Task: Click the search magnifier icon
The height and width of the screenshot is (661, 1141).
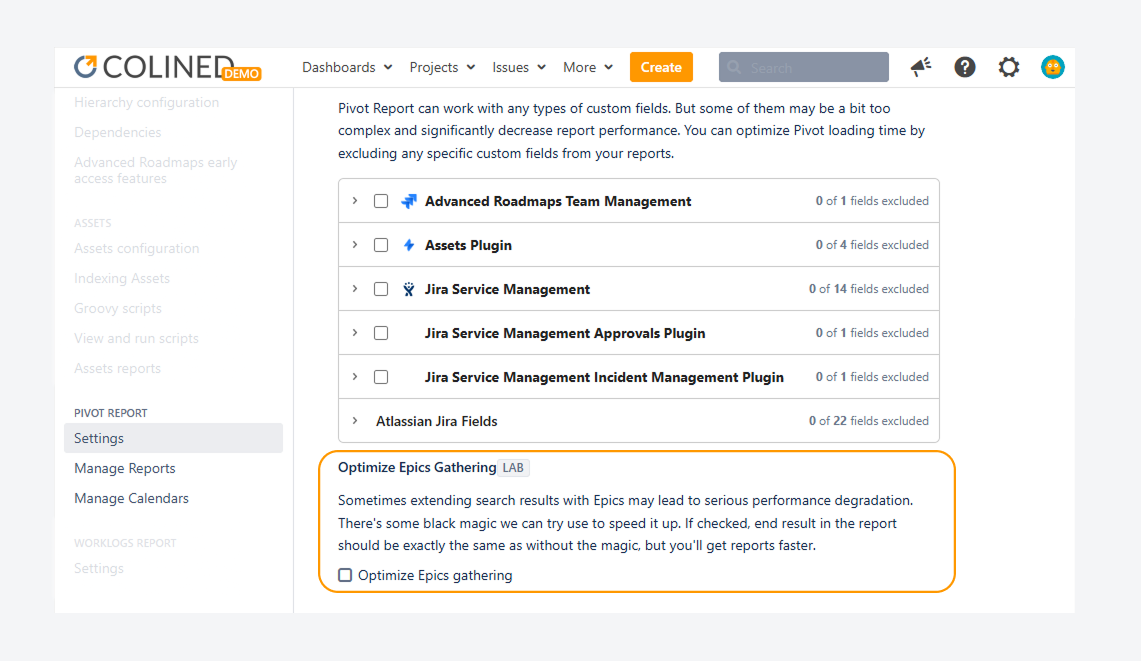Action: [x=734, y=67]
